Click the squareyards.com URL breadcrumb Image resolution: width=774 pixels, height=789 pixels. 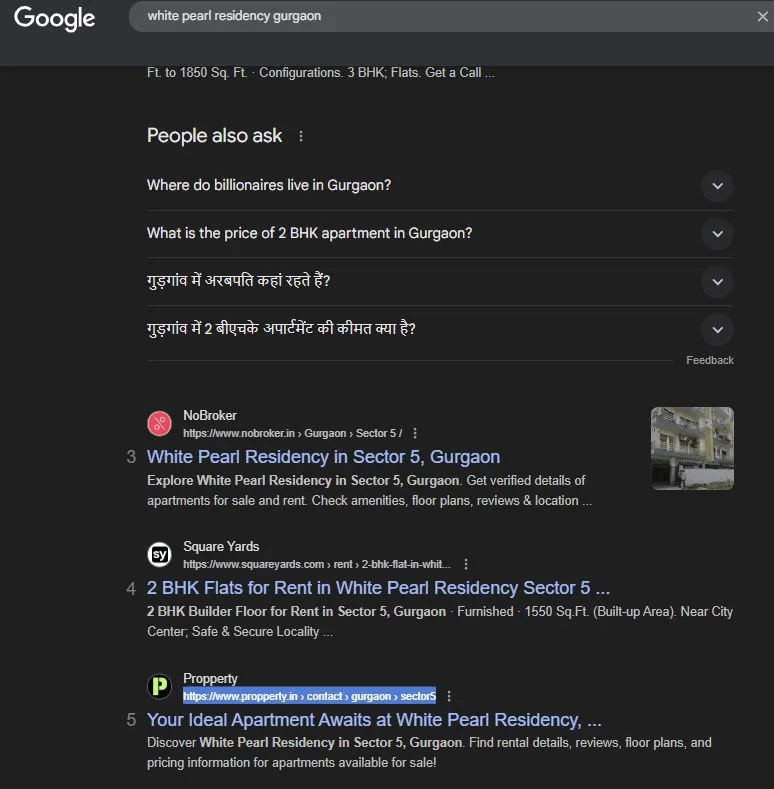[317, 564]
